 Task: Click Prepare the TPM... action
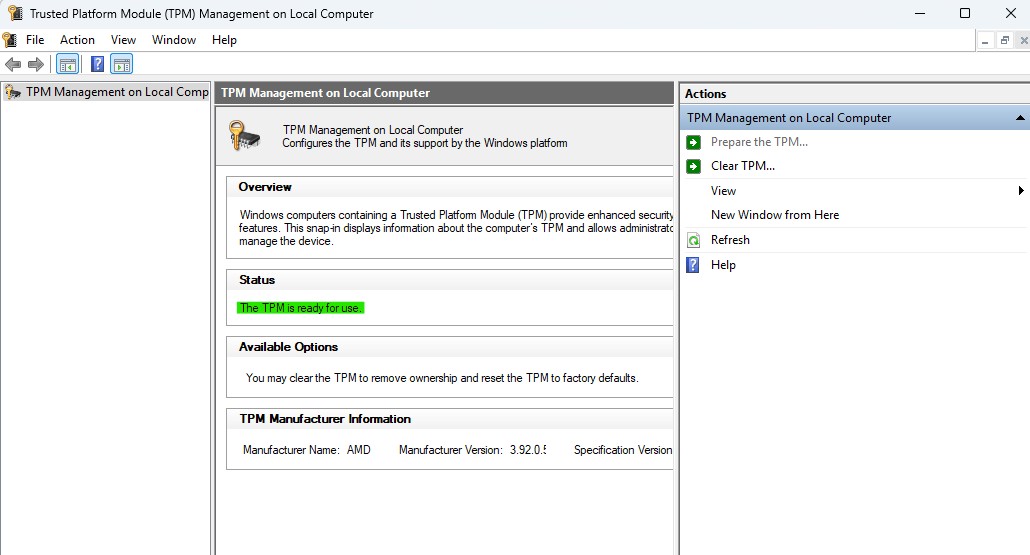[x=759, y=142]
